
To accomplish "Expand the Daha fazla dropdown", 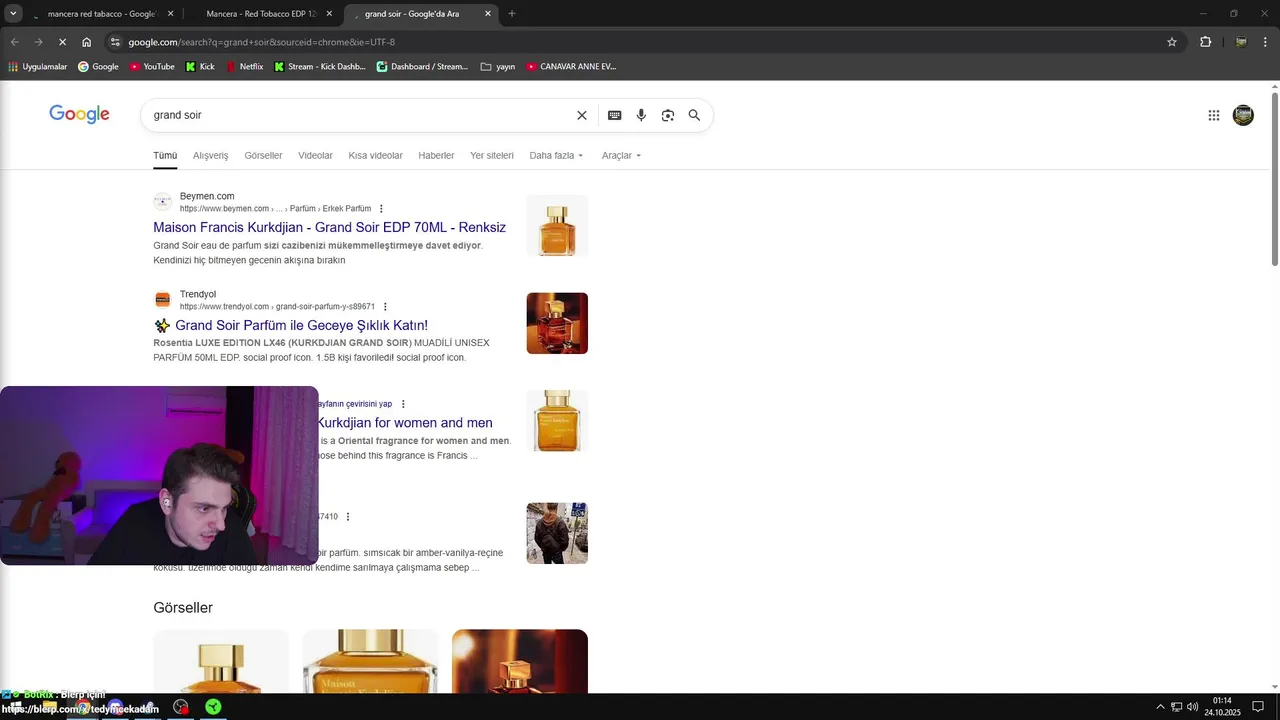I will [556, 156].
